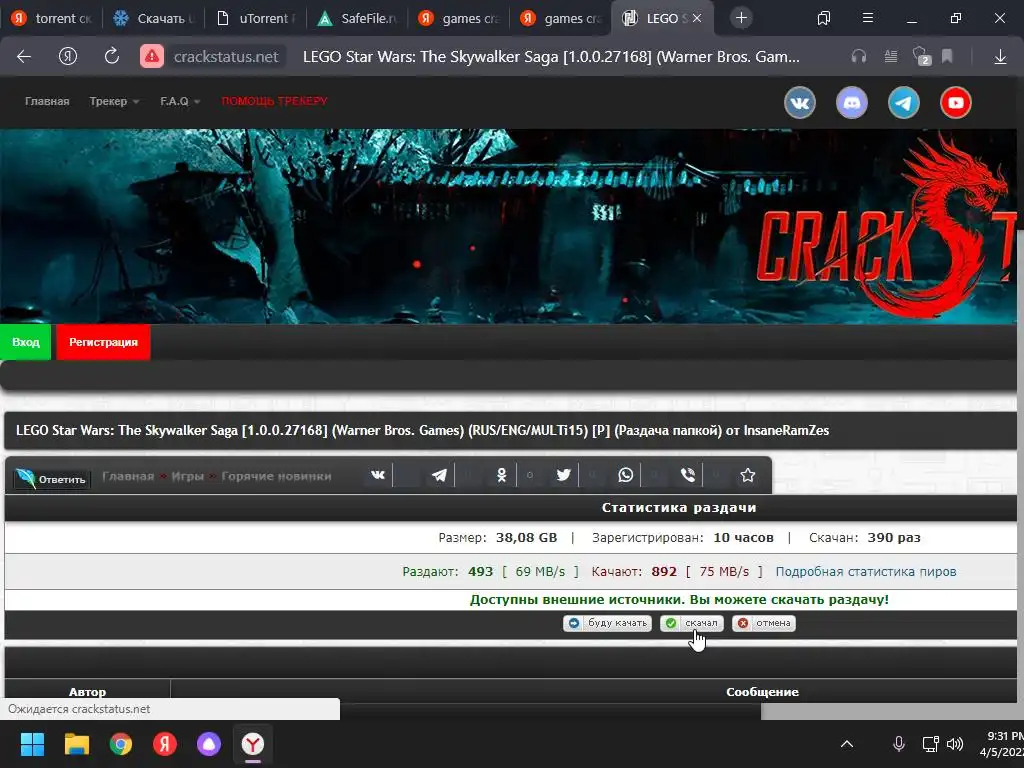Share to Twitter via share bar icon
1024x768 pixels.
(564, 475)
